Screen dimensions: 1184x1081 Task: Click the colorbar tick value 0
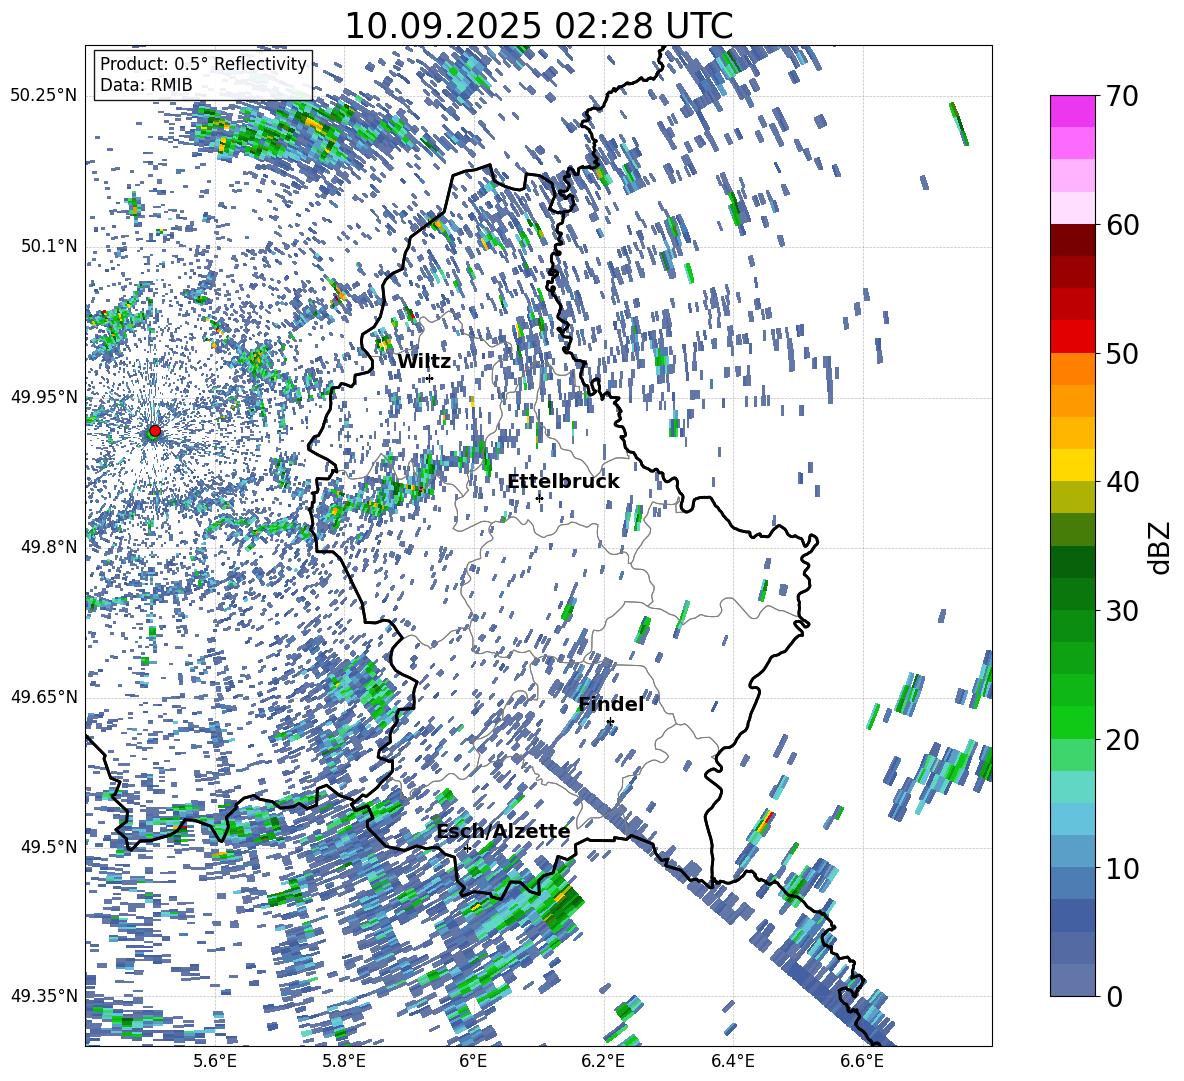click(x=1114, y=996)
